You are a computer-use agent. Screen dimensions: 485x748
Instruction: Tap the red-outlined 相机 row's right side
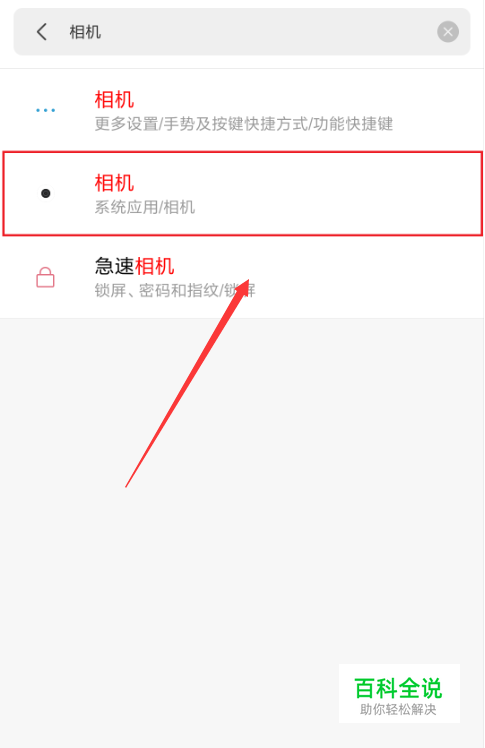[382, 193]
